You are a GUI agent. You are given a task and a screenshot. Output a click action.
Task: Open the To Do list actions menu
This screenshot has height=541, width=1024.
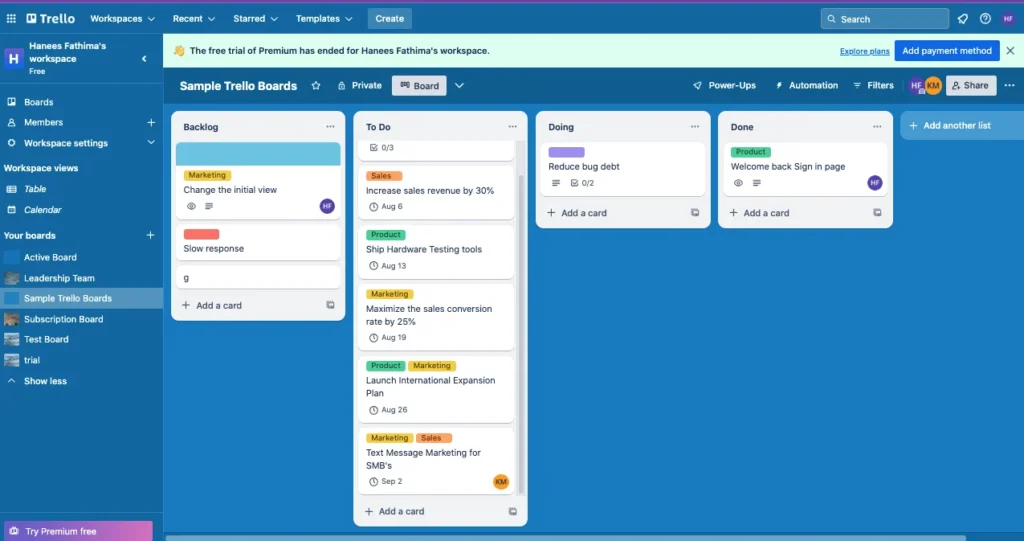click(x=513, y=127)
